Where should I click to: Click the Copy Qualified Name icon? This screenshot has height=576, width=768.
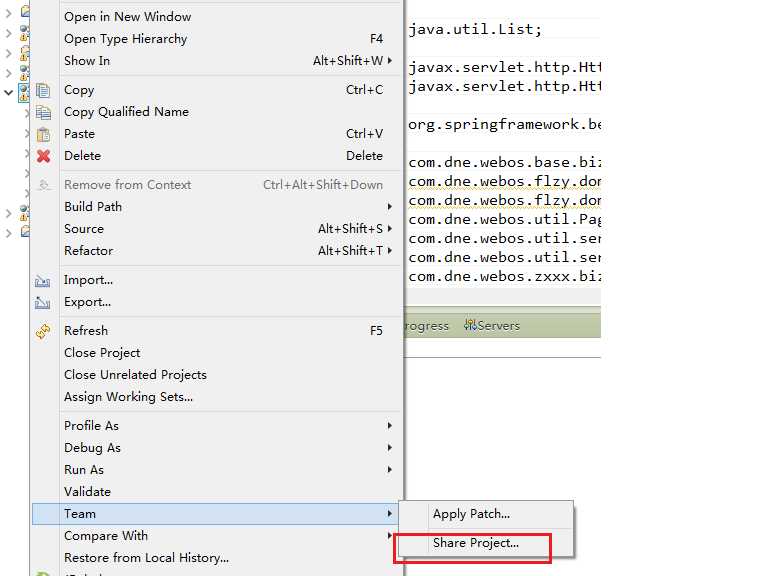point(43,112)
